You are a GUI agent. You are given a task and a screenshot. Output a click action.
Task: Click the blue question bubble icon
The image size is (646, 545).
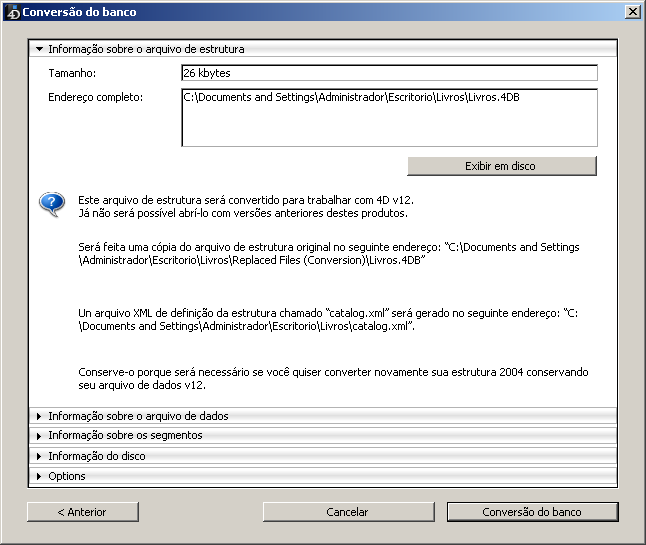[x=52, y=205]
